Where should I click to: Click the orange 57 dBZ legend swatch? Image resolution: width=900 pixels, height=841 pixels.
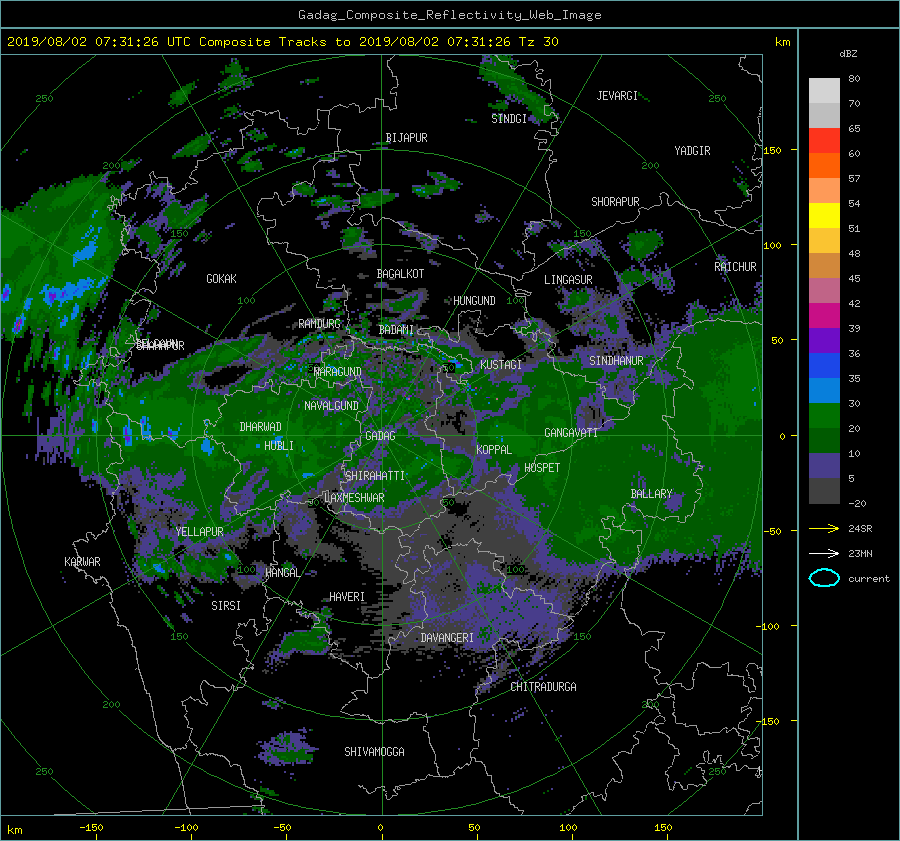(824, 165)
